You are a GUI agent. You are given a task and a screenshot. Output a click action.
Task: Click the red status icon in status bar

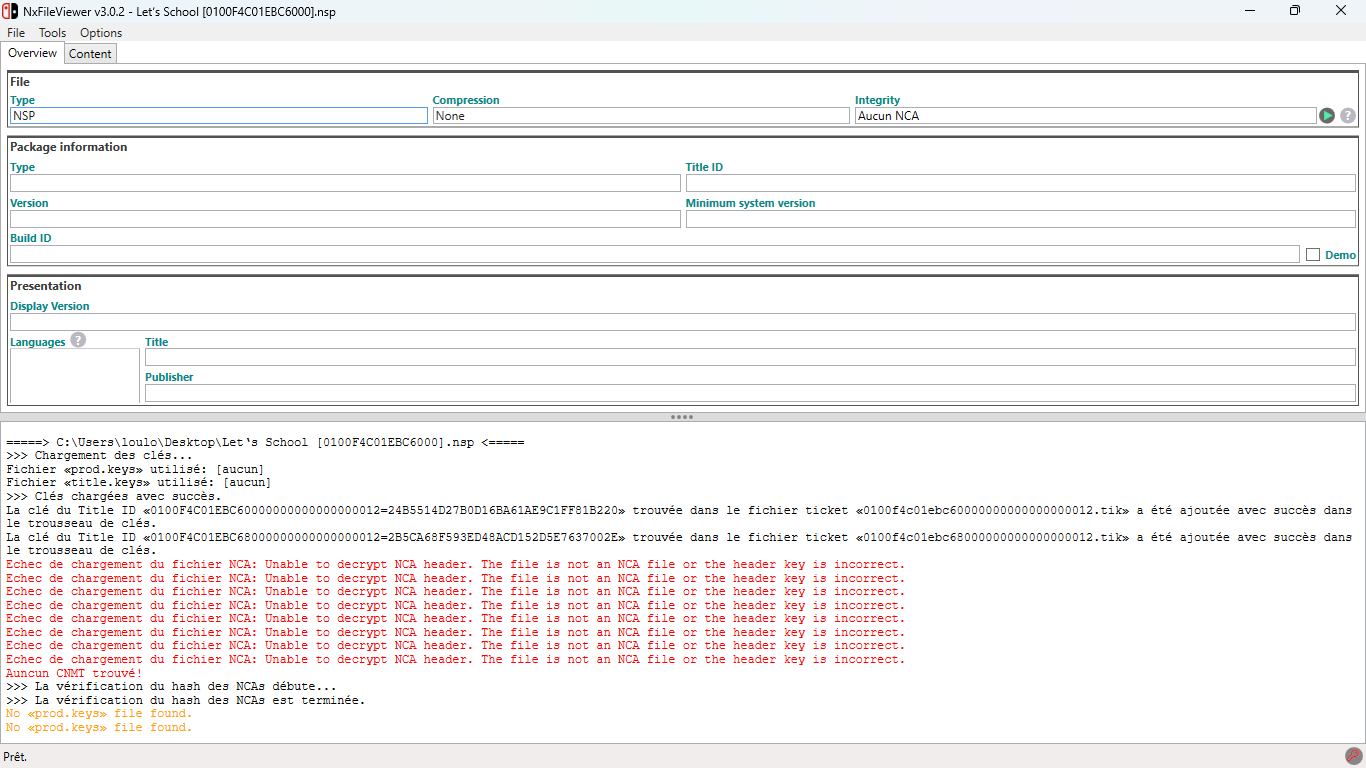pos(1353,756)
